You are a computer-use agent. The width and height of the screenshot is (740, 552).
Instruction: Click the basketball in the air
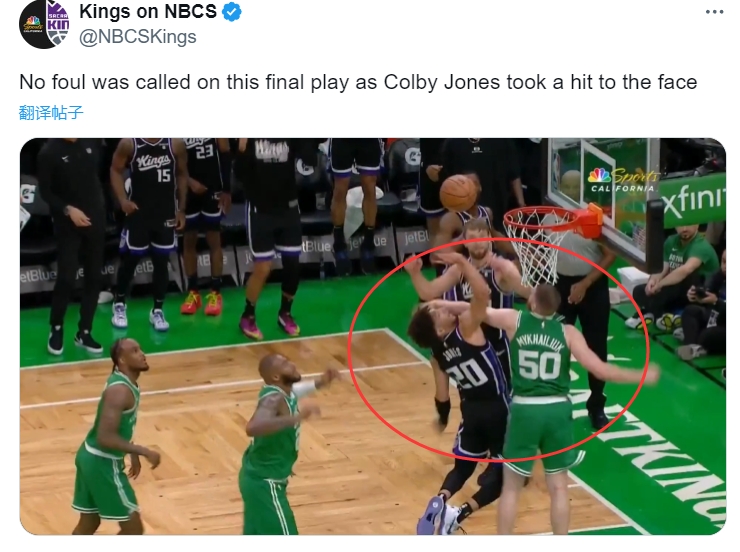(459, 192)
